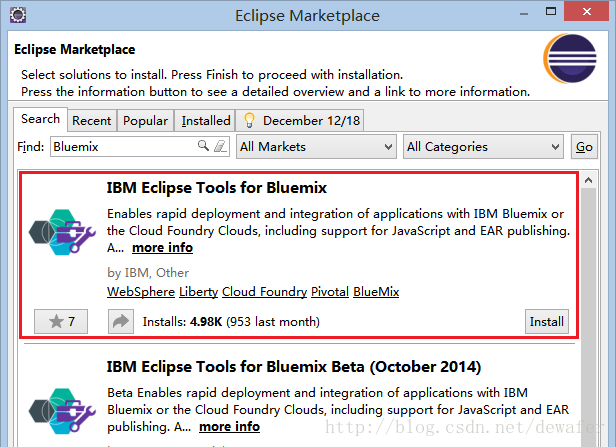Viewport: 616px width, 447px height.
Task: Click the search magnifier icon in Find field
Action: (x=203, y=146)
